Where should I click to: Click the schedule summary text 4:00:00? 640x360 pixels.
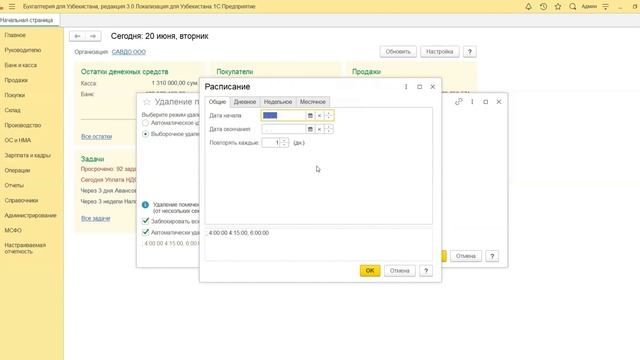(239, 233)
